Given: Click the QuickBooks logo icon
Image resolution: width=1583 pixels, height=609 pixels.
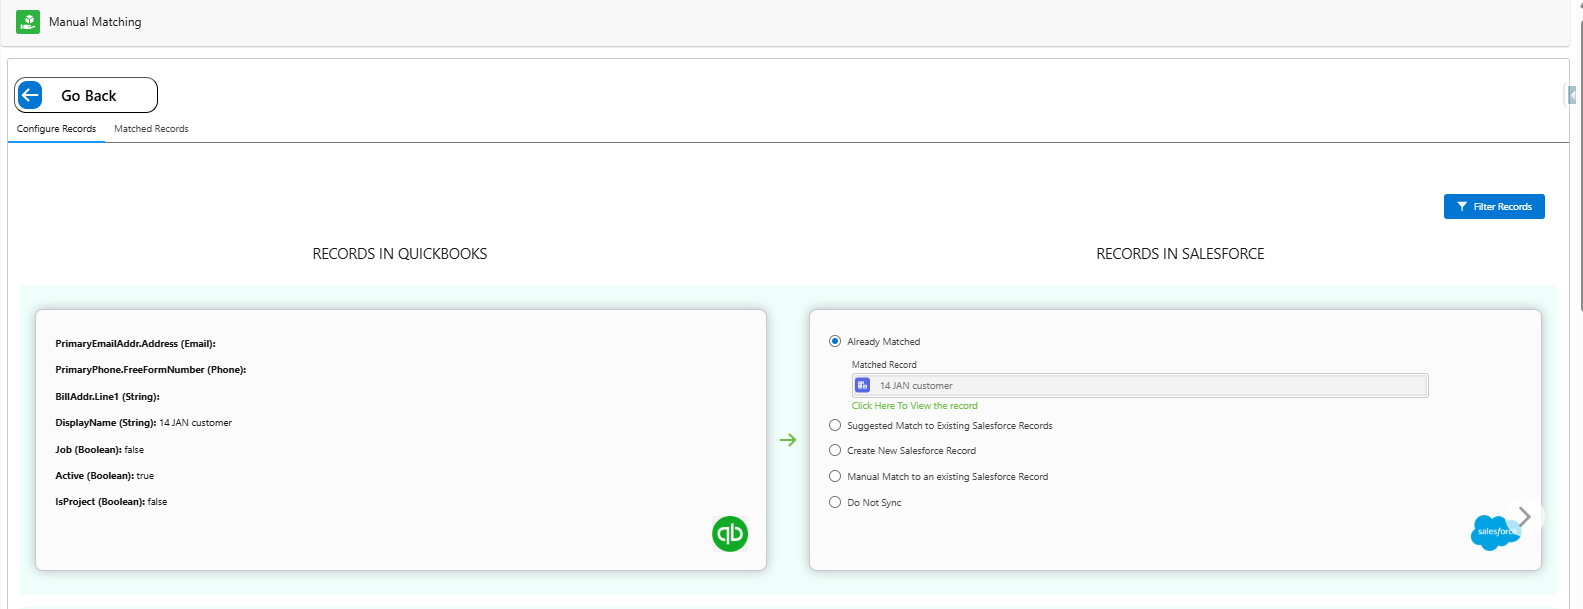Looking at the screenshot, I should (x=730, y=533).
